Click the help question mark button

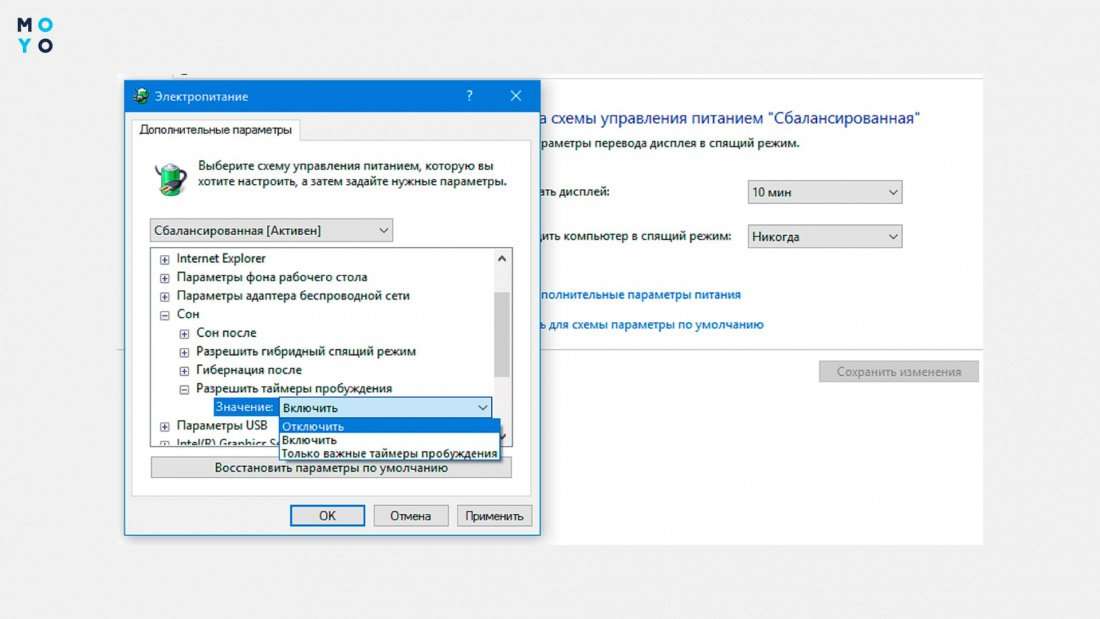[469, 96]
